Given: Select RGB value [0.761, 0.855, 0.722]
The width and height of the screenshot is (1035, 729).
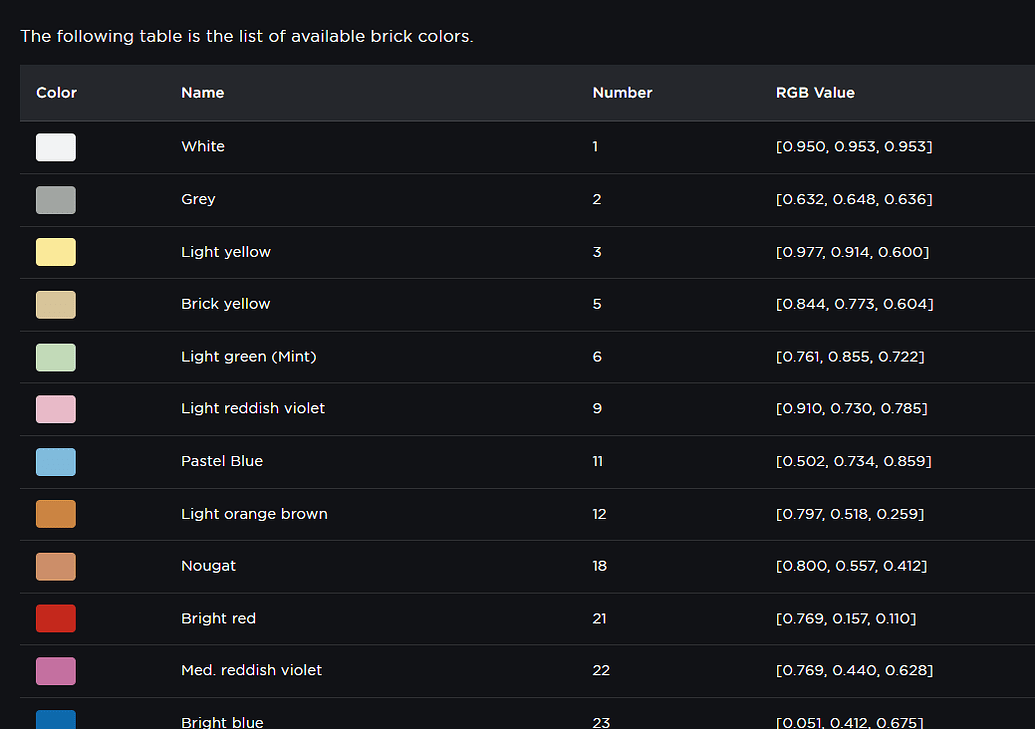Looking at the screenshot, I should click(850, 357).
